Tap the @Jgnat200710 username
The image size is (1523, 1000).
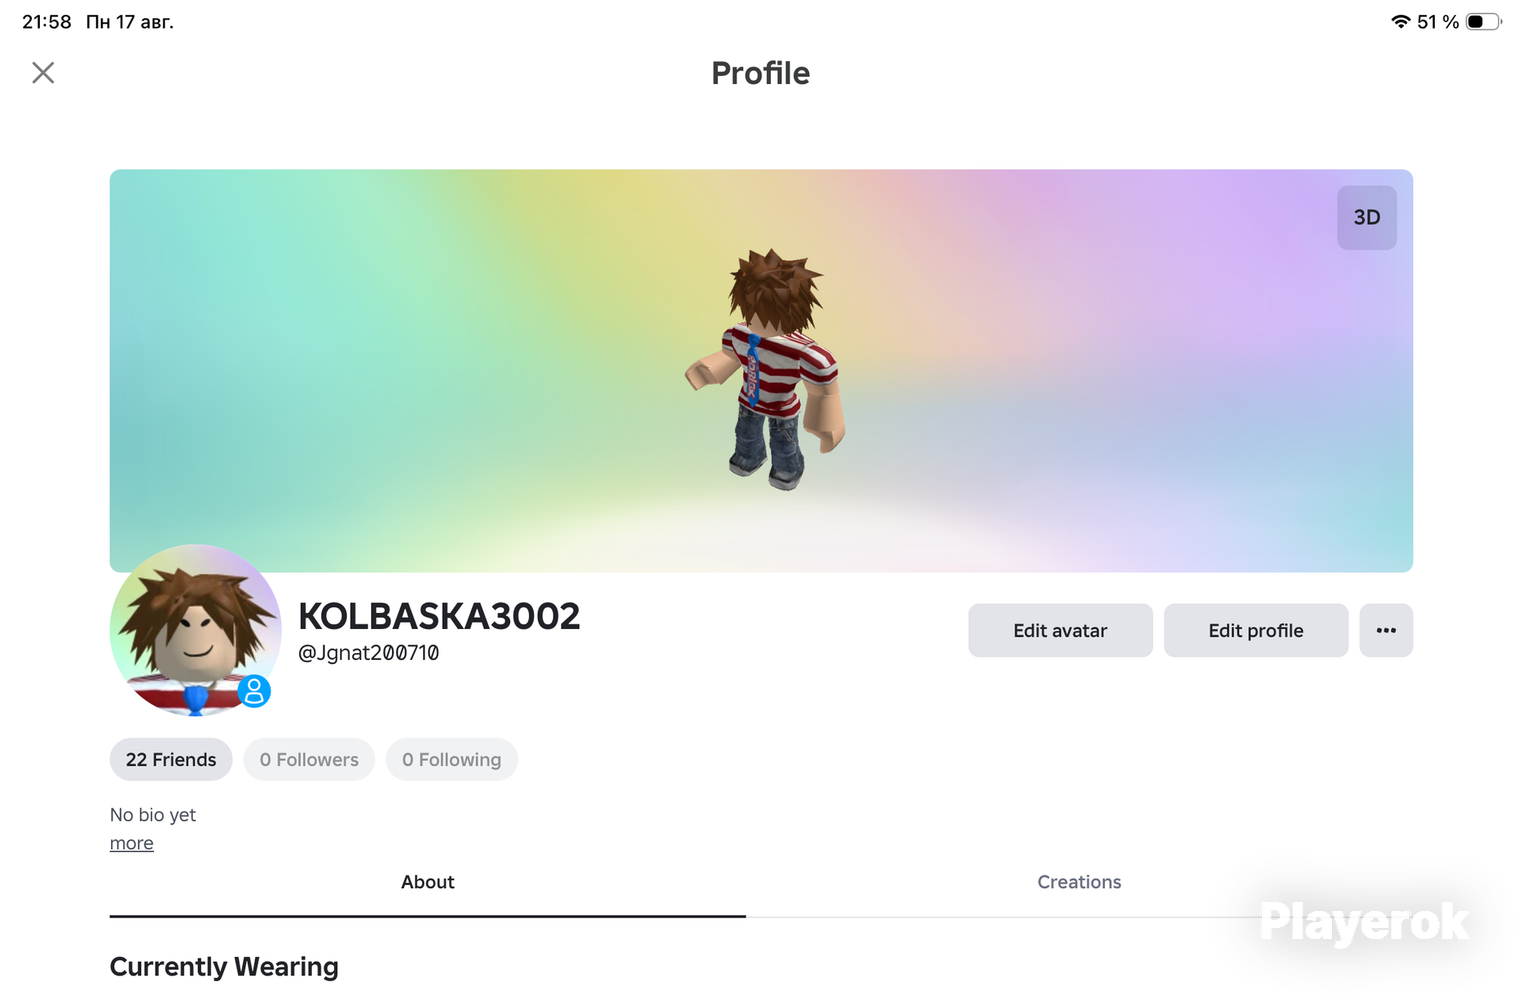(x=369, y=653)
